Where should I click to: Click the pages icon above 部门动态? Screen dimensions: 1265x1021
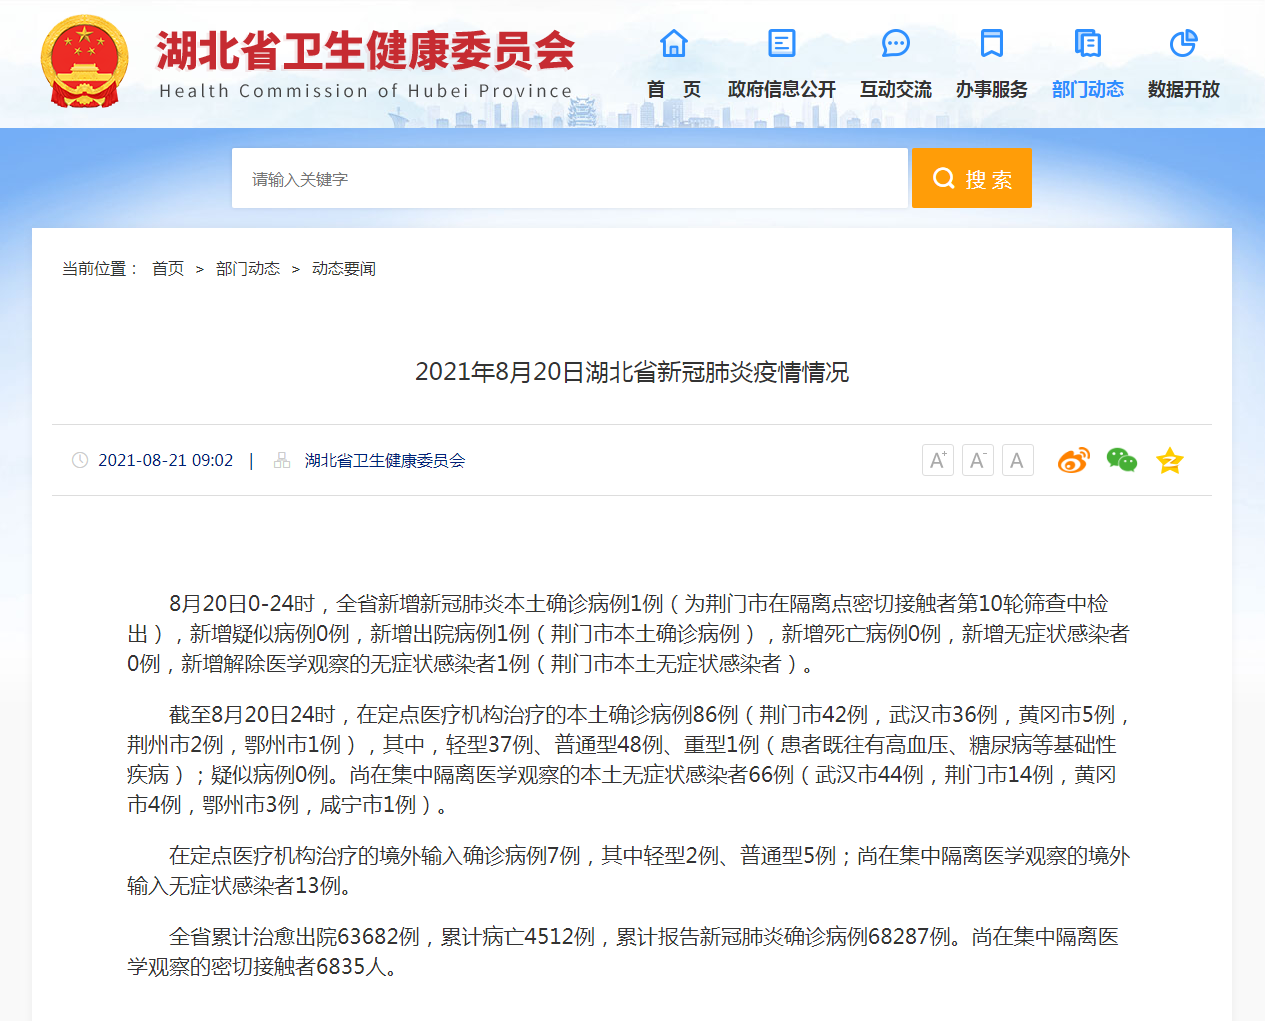coord(1088,43)
